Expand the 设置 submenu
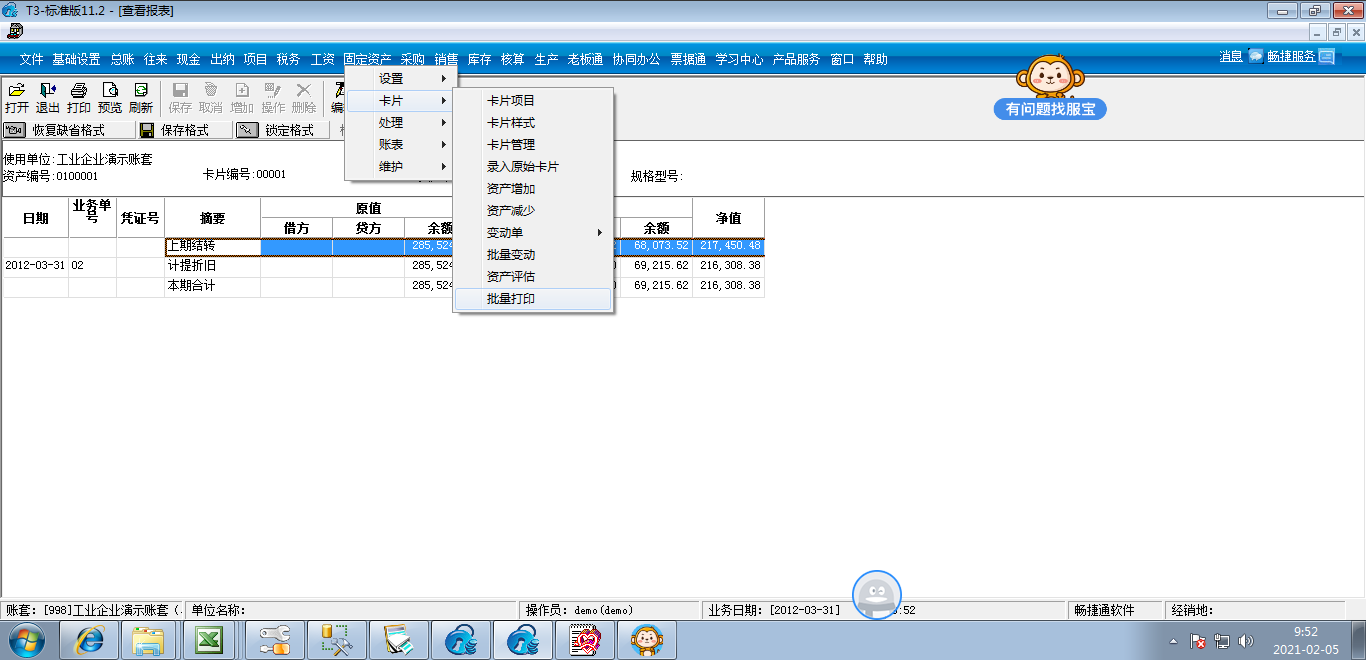 pyautogui.click(x=400, y=79)
